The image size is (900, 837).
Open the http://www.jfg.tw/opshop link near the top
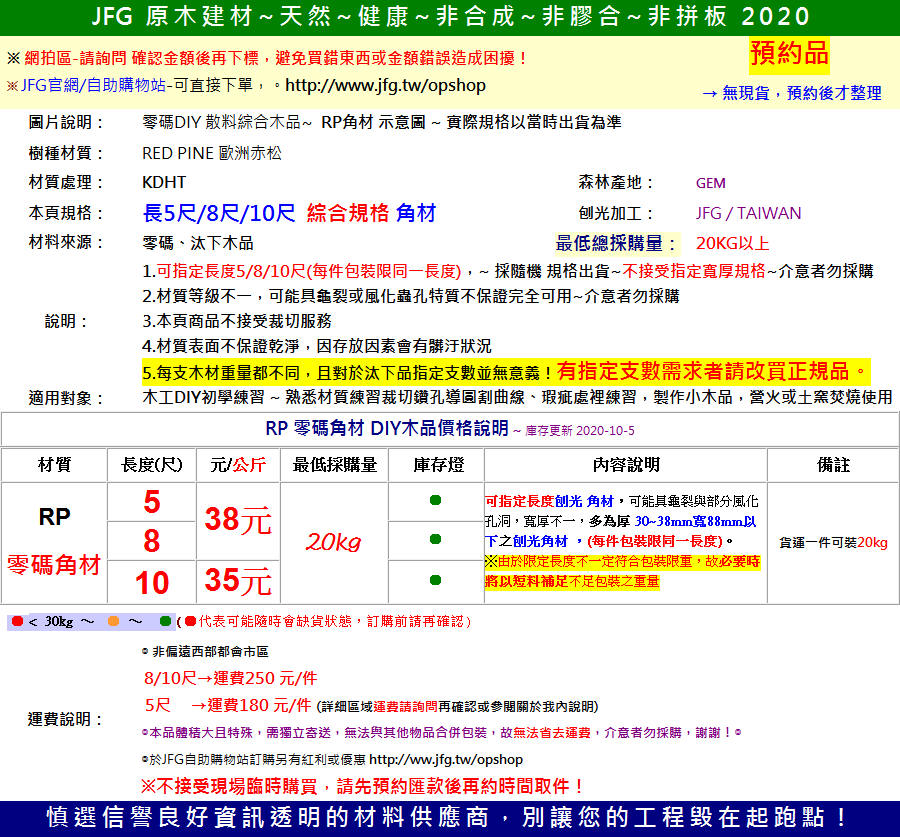pyautogui.click(x=385, y=86)
